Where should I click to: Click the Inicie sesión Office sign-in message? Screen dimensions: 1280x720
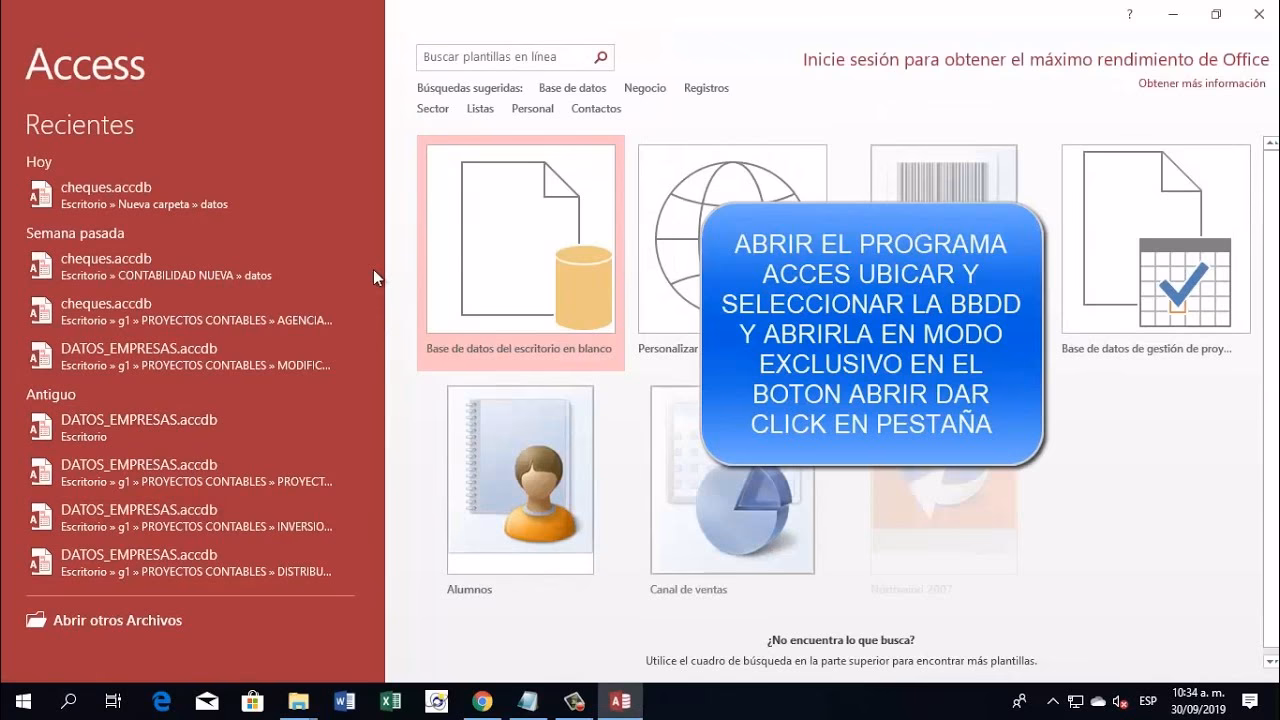pyautogui.click(x=1036, y=60)
